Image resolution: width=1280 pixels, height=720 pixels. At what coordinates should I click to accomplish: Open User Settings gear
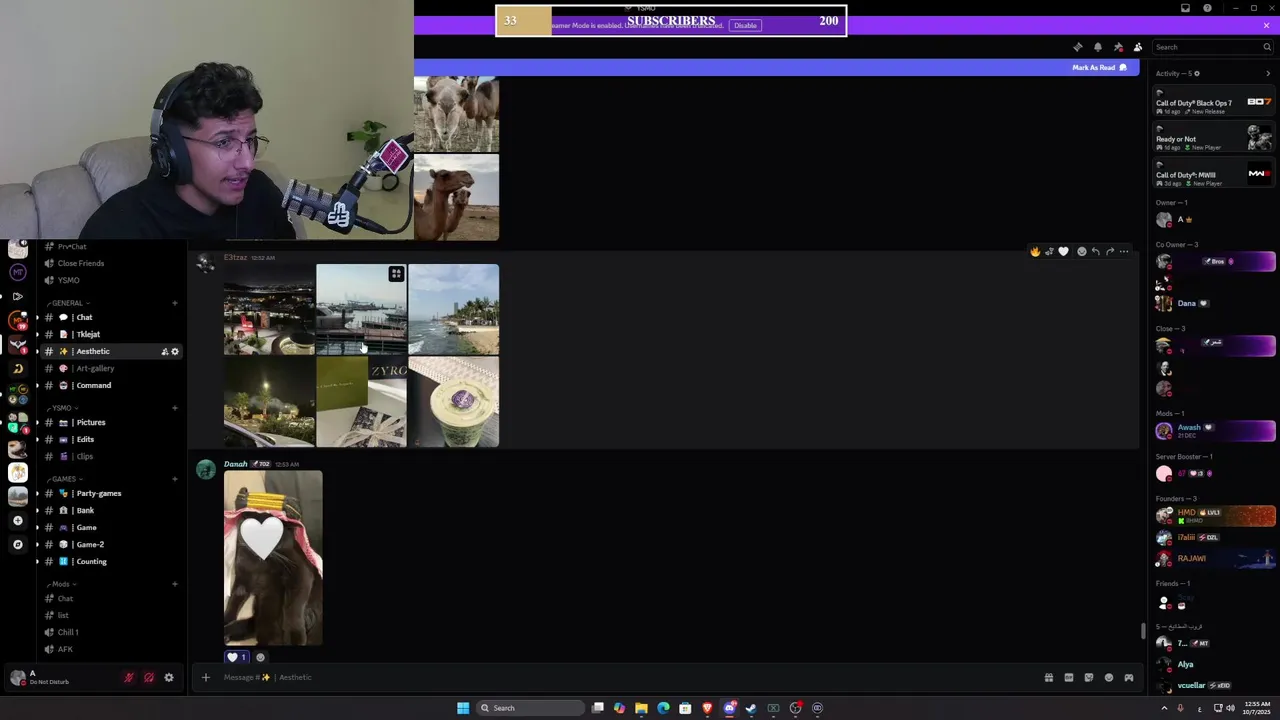pos(169,677)
